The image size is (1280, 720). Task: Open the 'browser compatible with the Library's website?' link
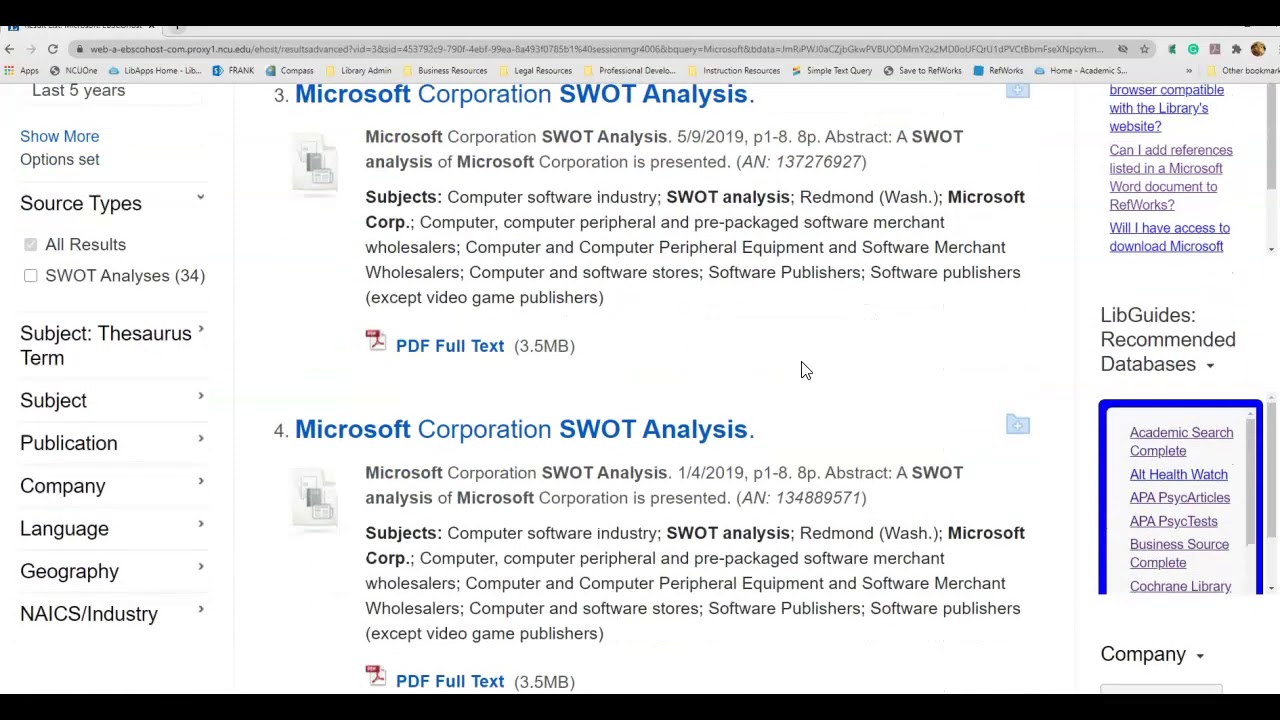click(1166, 108)
